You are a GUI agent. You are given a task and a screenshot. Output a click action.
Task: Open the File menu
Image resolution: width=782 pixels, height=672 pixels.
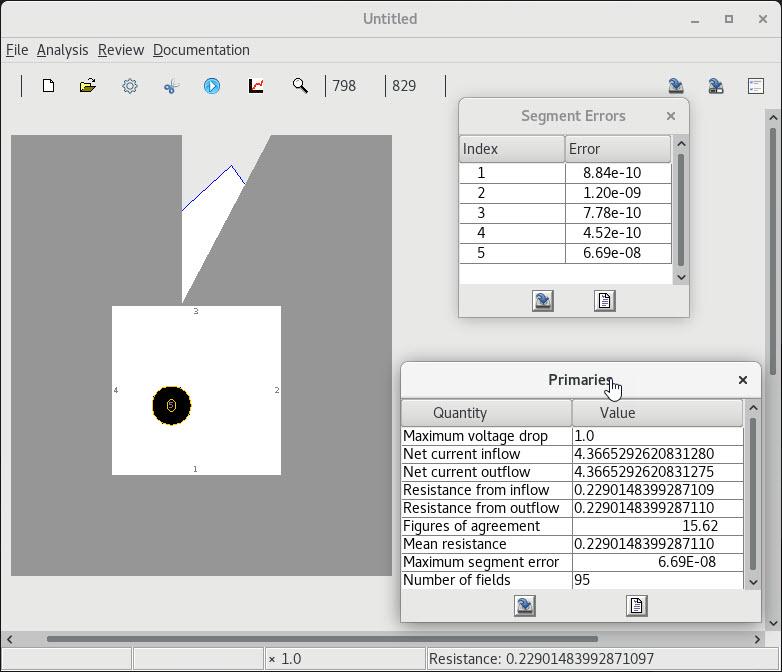[17, 50]
